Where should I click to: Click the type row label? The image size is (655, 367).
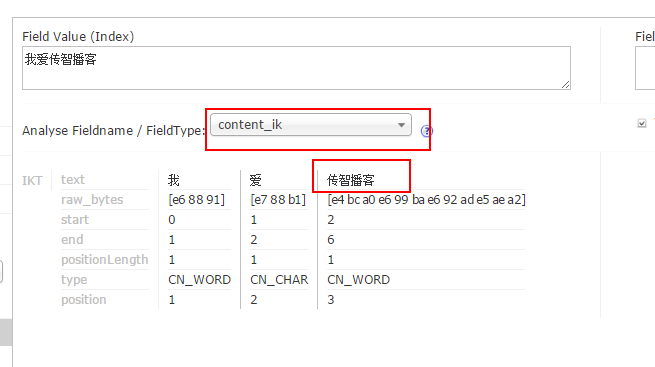[74, 280]
